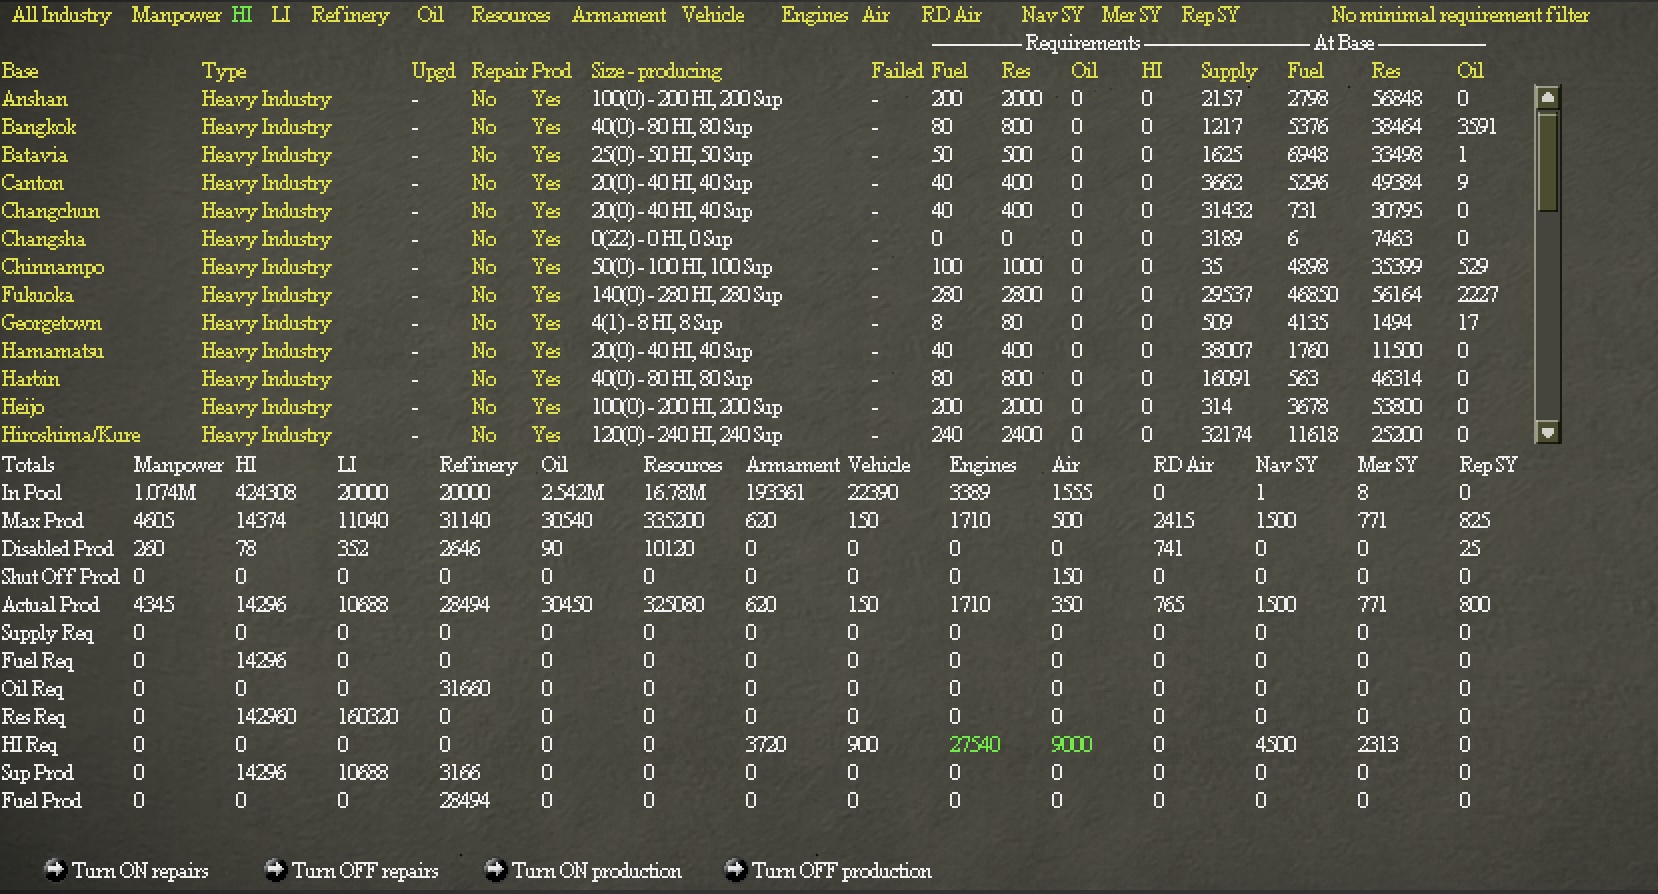Sort by the Prod column header

point(551,71)
